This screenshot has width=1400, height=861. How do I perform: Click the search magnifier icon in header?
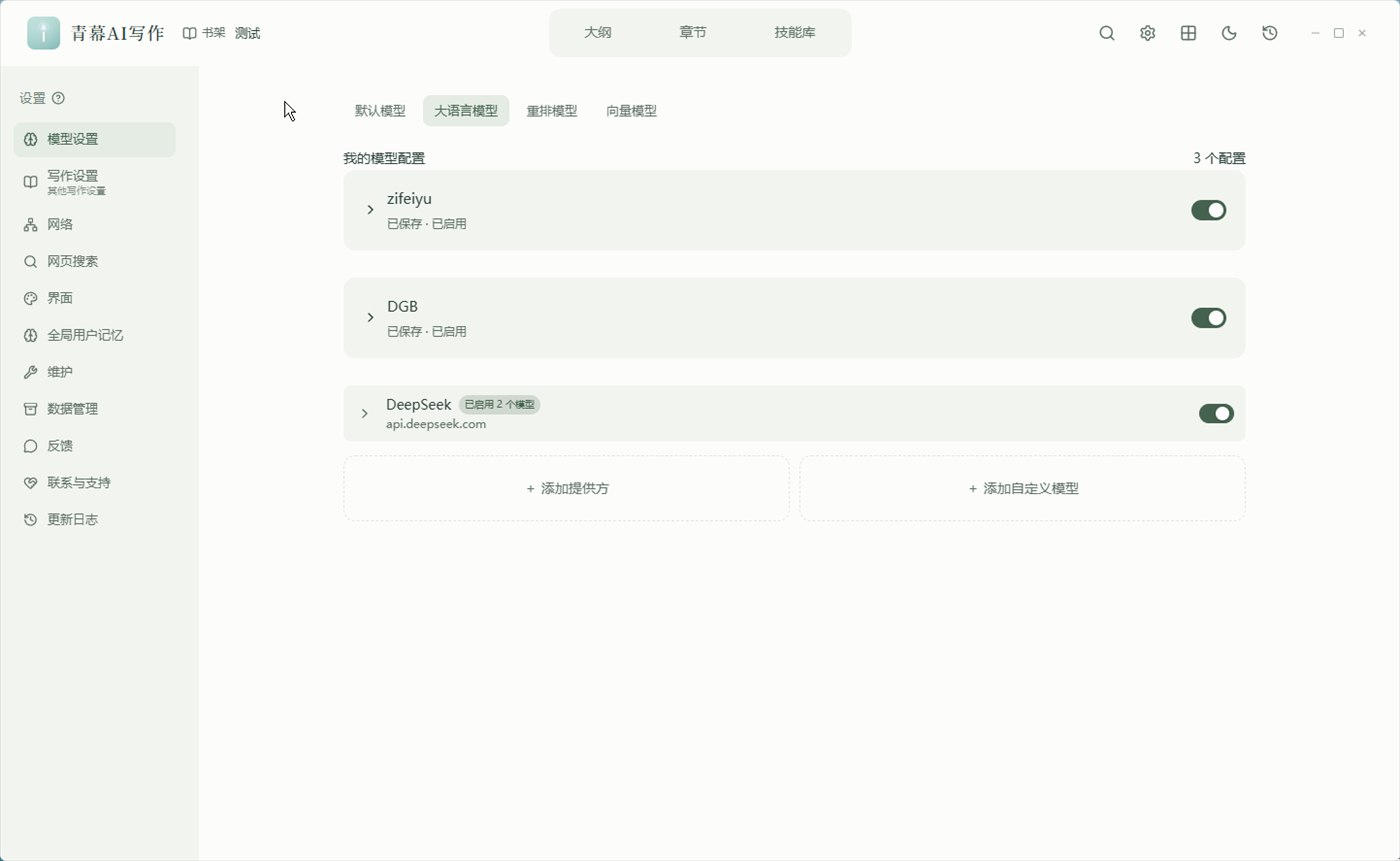pos(1107,33)
